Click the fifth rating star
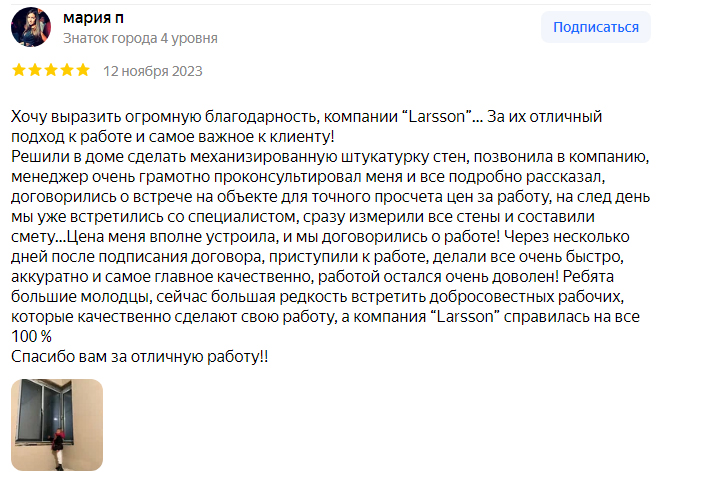The image size is (709, 485). [82, 71]
